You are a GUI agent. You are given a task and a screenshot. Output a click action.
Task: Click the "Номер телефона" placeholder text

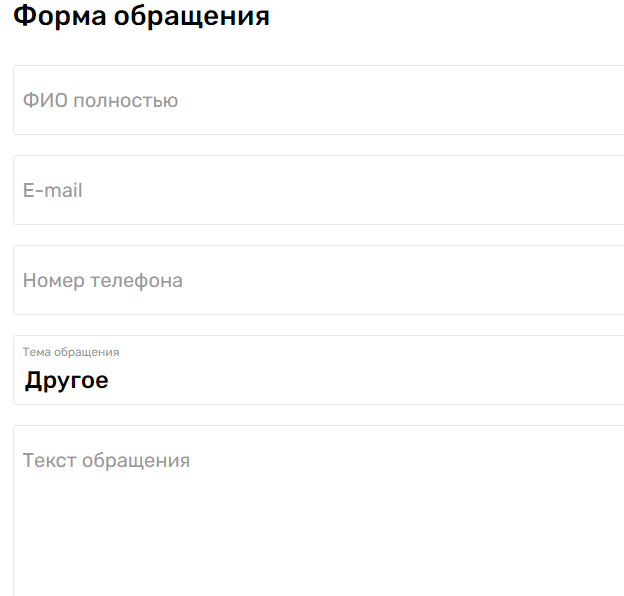[x=103, y=280]
